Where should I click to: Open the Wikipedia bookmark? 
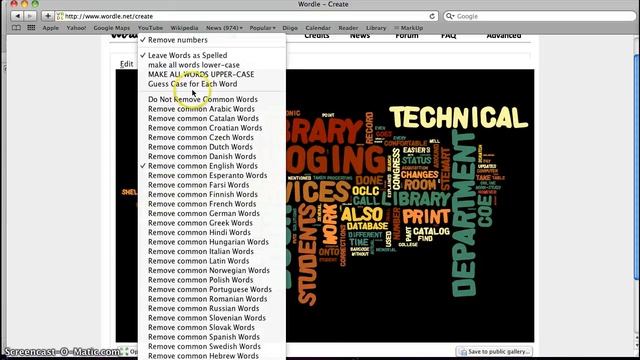point(184,28)
